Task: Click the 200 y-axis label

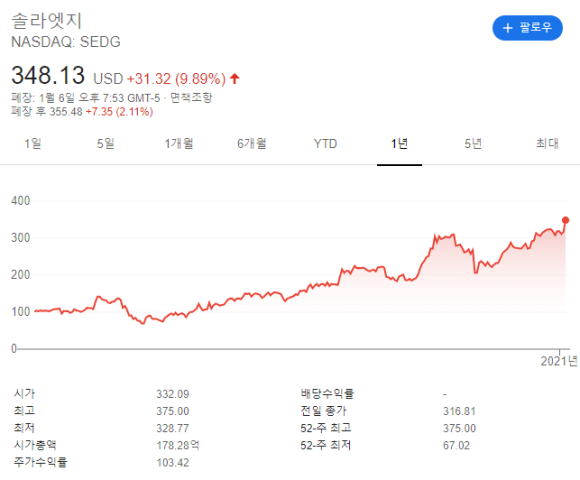Action: (x=21, y=275)
